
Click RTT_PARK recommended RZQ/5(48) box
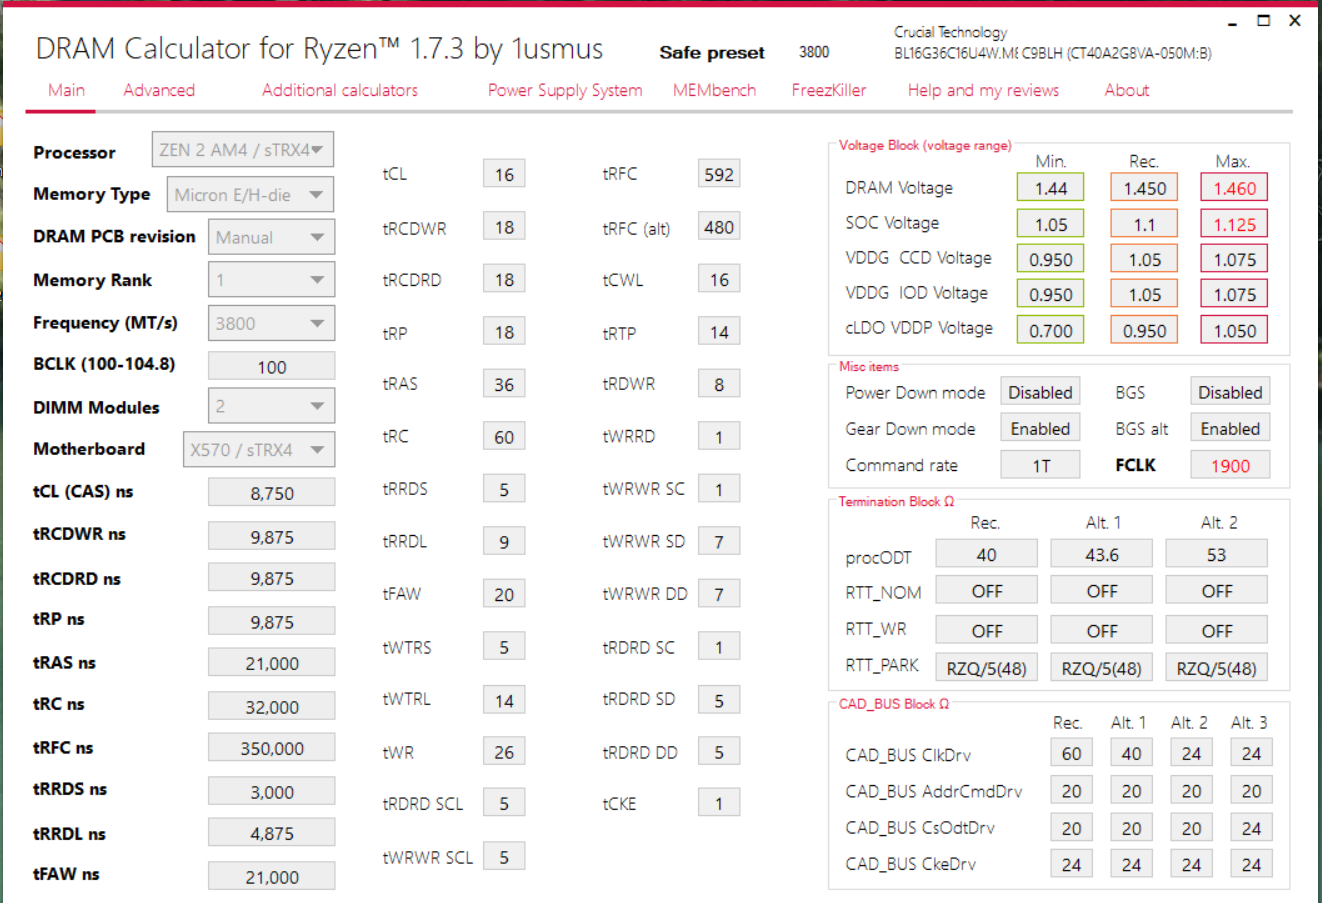coord(986,667)
